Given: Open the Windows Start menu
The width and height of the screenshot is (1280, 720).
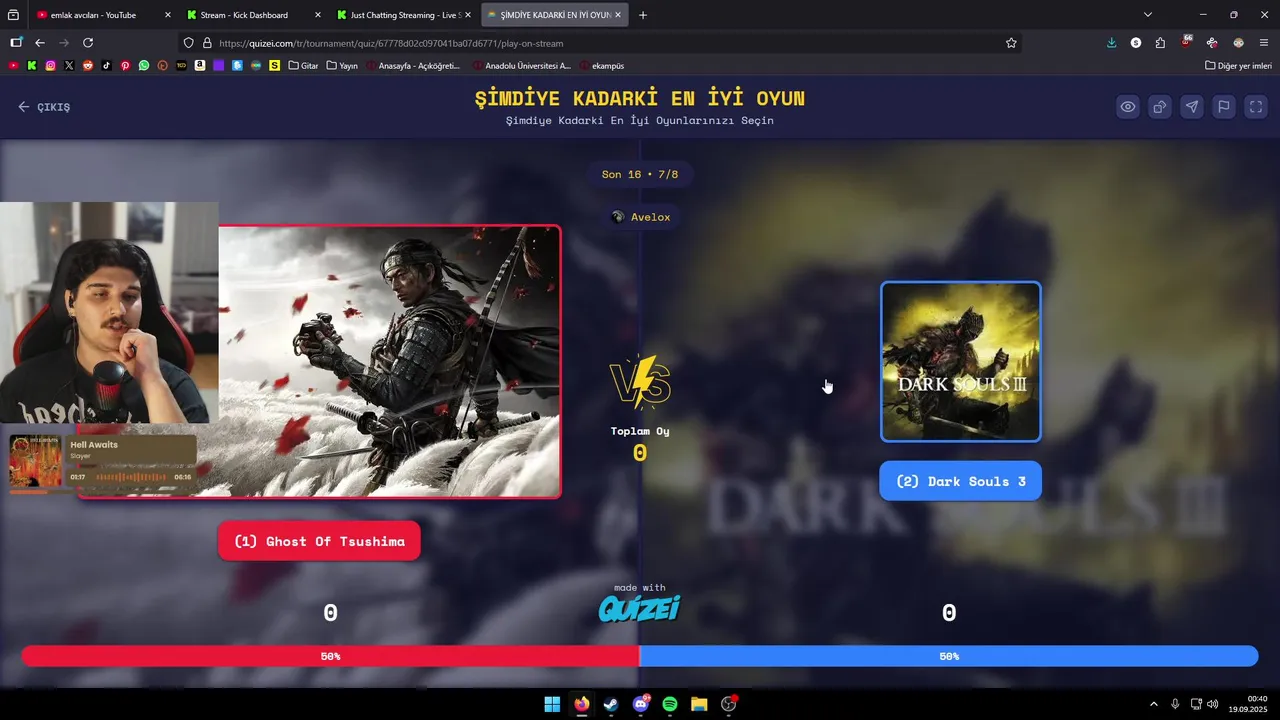Looking at the screenshot, I should (x=552, y=704).
